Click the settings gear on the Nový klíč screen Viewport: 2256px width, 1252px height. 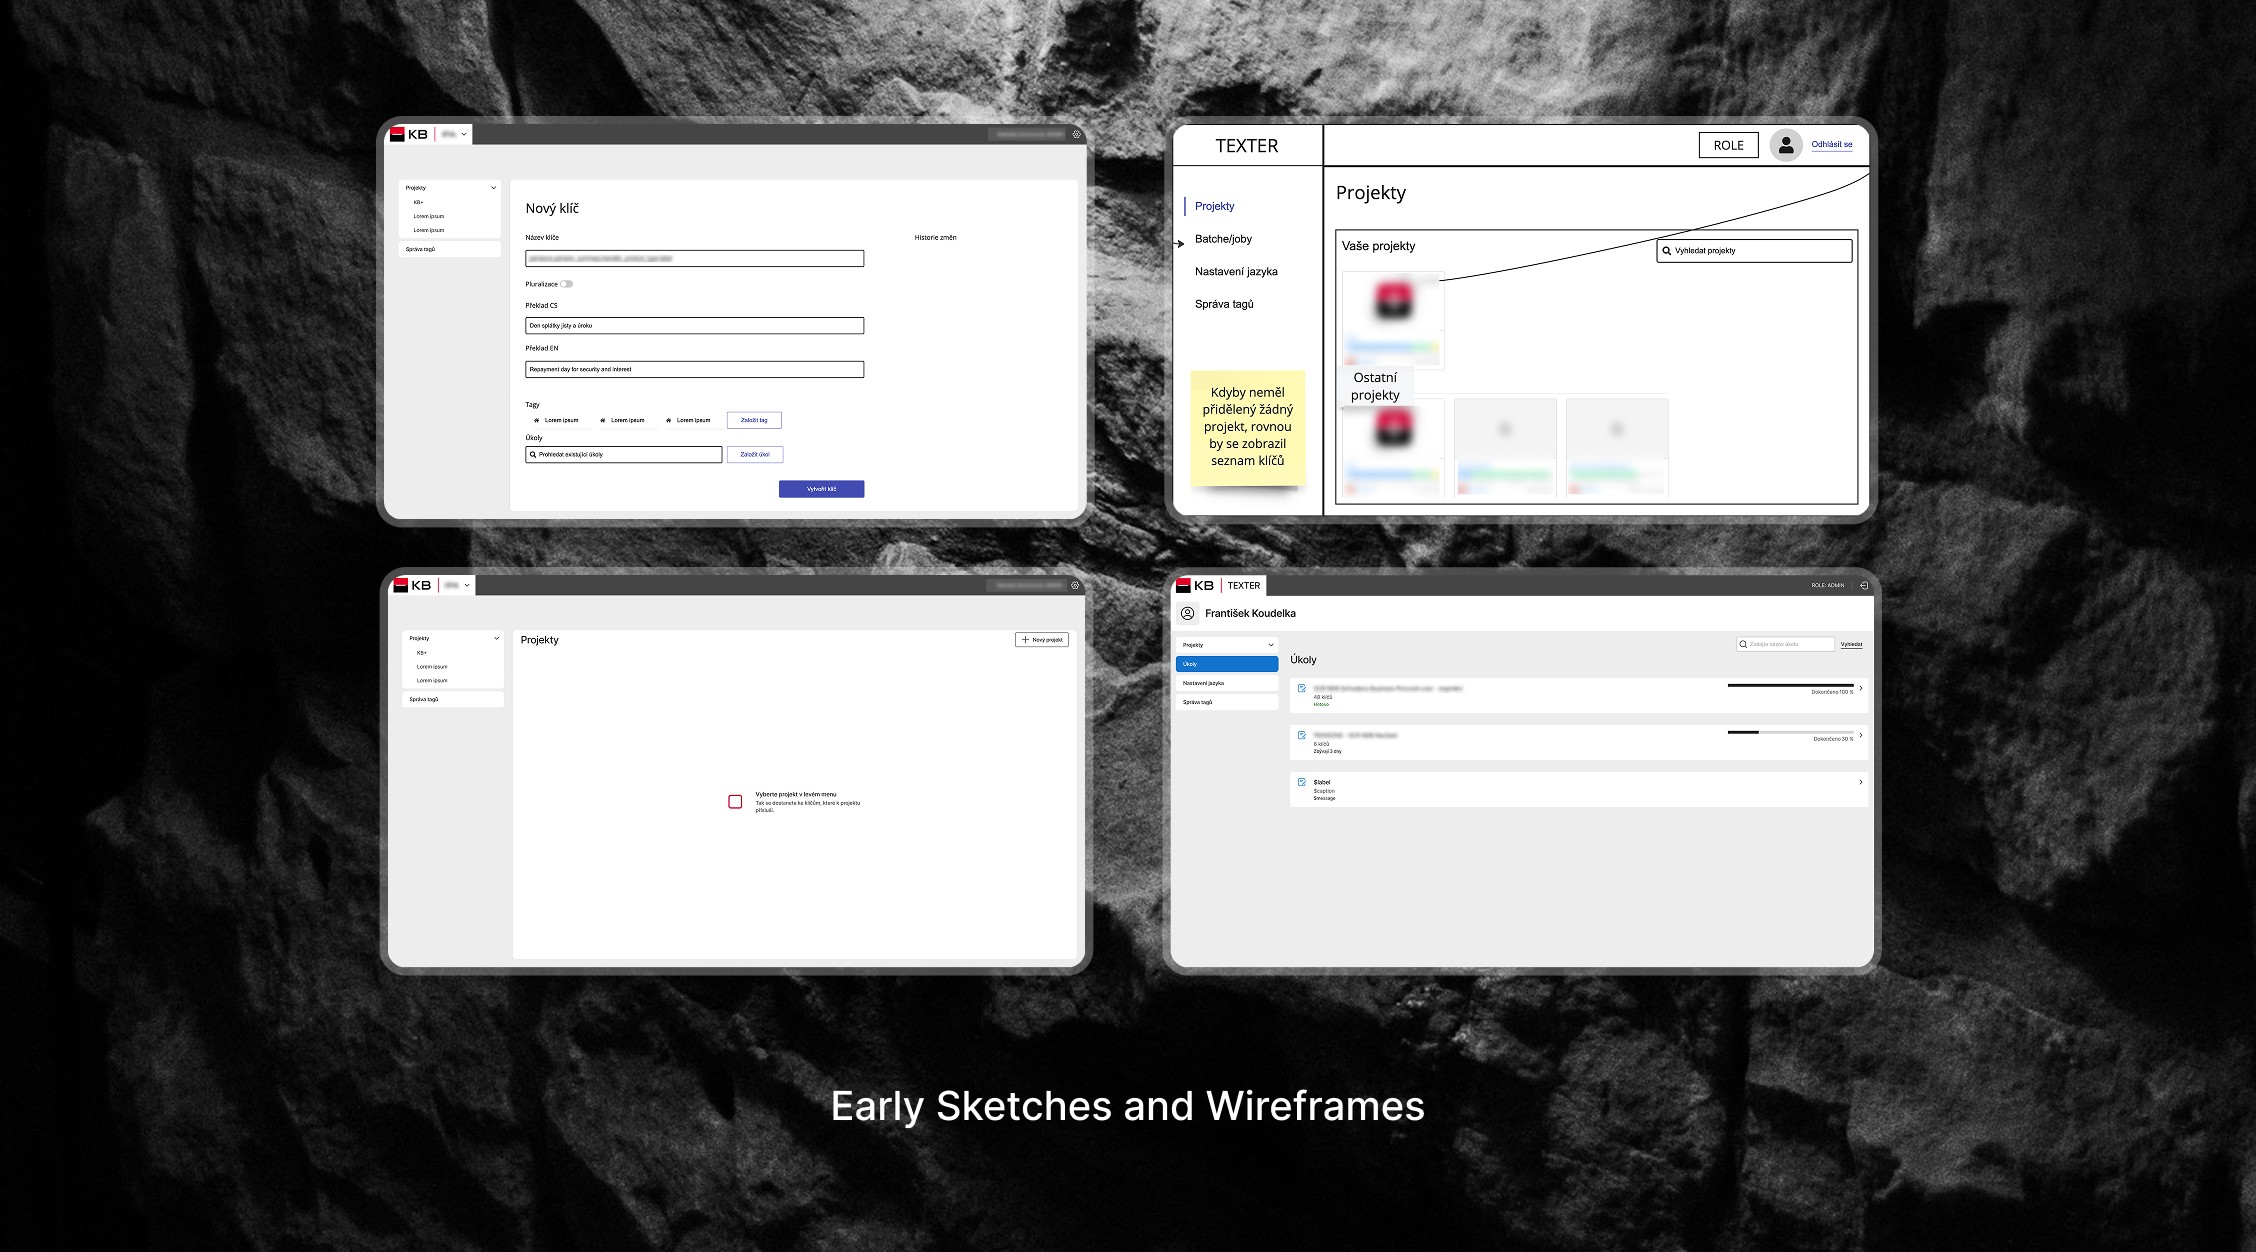1076,134
